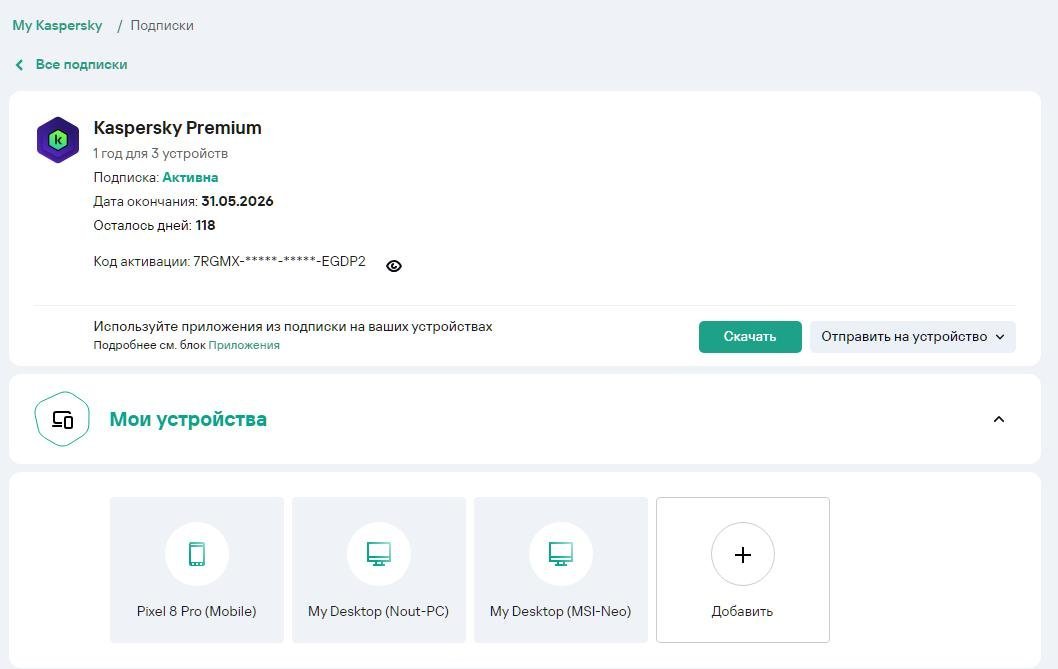The width and height of the screenshot is (1058, 669).
Task: Select the Pixel 8 Pro phone icon
Action: point(197,554)
